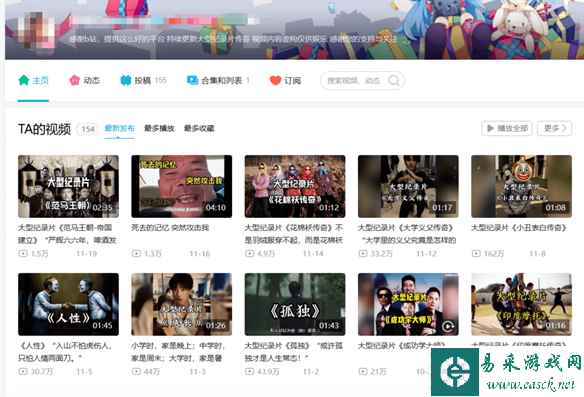Image resolution: width=584 pixels, height=397 pixels.
Task: Click title 大型纪录片《大学义父传奇》
Action: 407,234
